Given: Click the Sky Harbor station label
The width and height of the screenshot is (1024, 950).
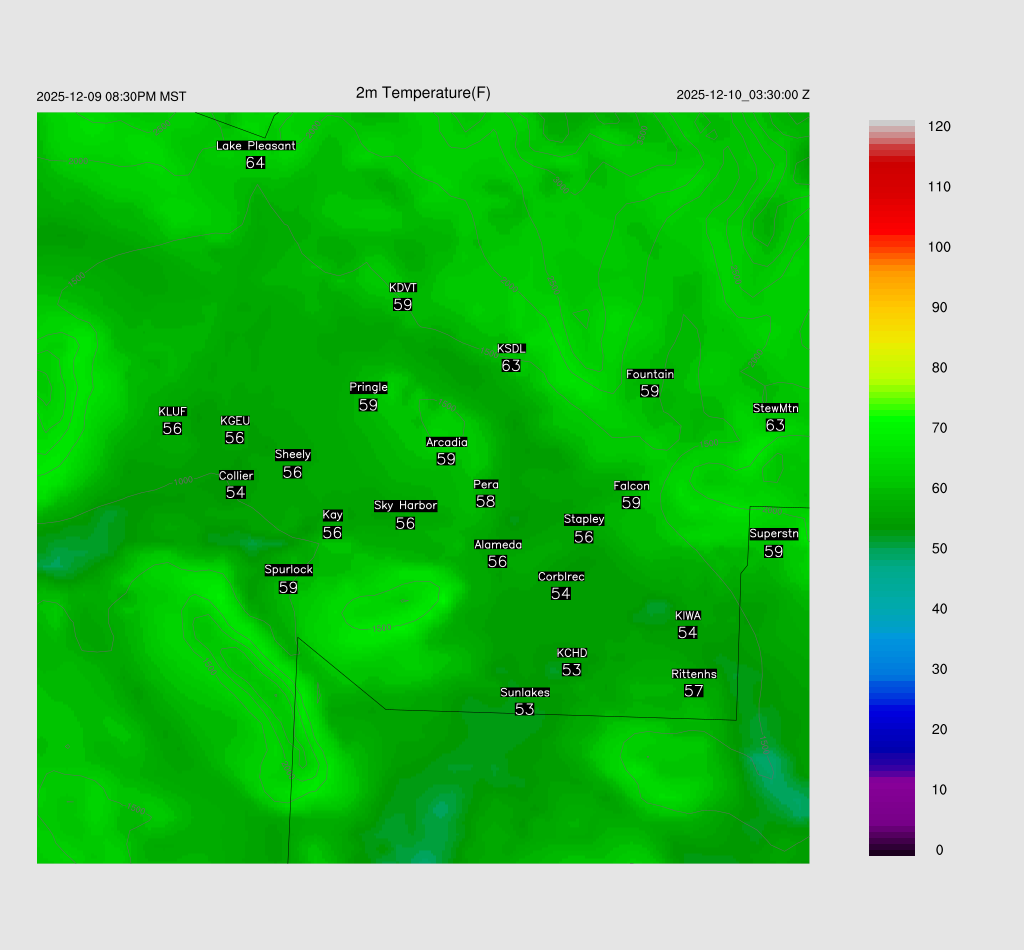Looking at the screenshot, I should (x=405, y=506).
